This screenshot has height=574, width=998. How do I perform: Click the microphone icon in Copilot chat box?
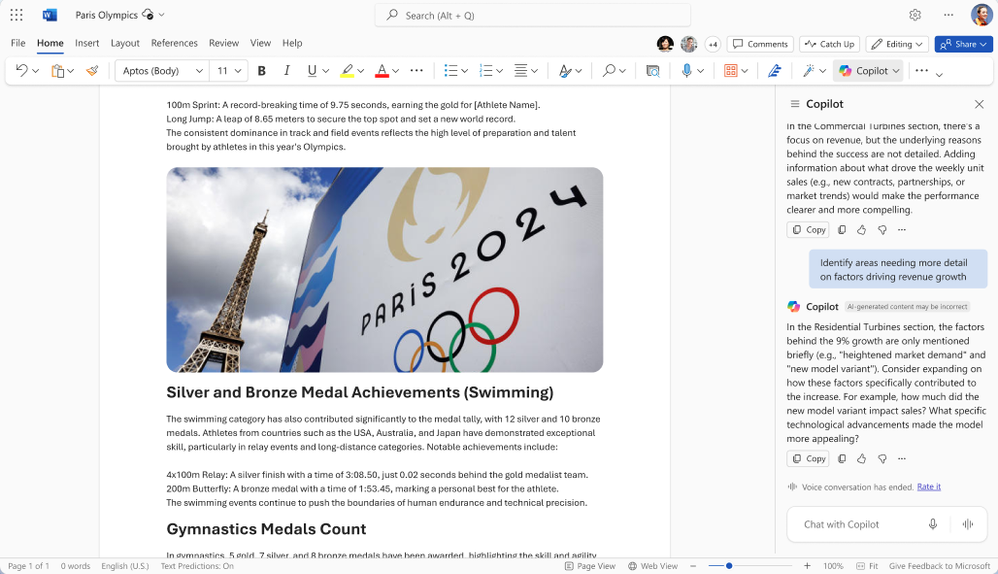932,524
